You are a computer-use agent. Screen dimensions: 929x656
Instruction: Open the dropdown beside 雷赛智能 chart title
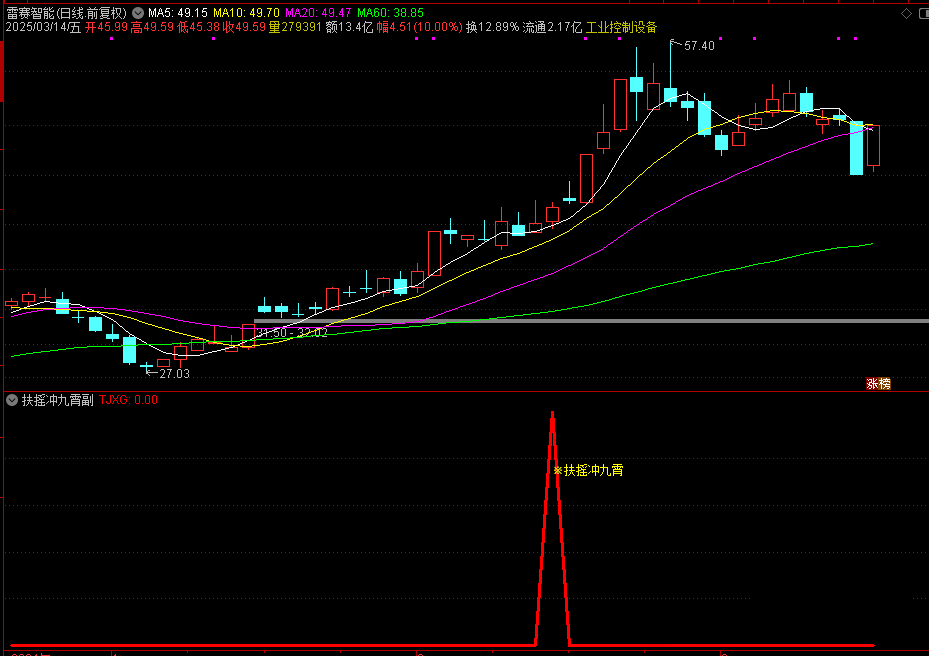click(137, 12)
